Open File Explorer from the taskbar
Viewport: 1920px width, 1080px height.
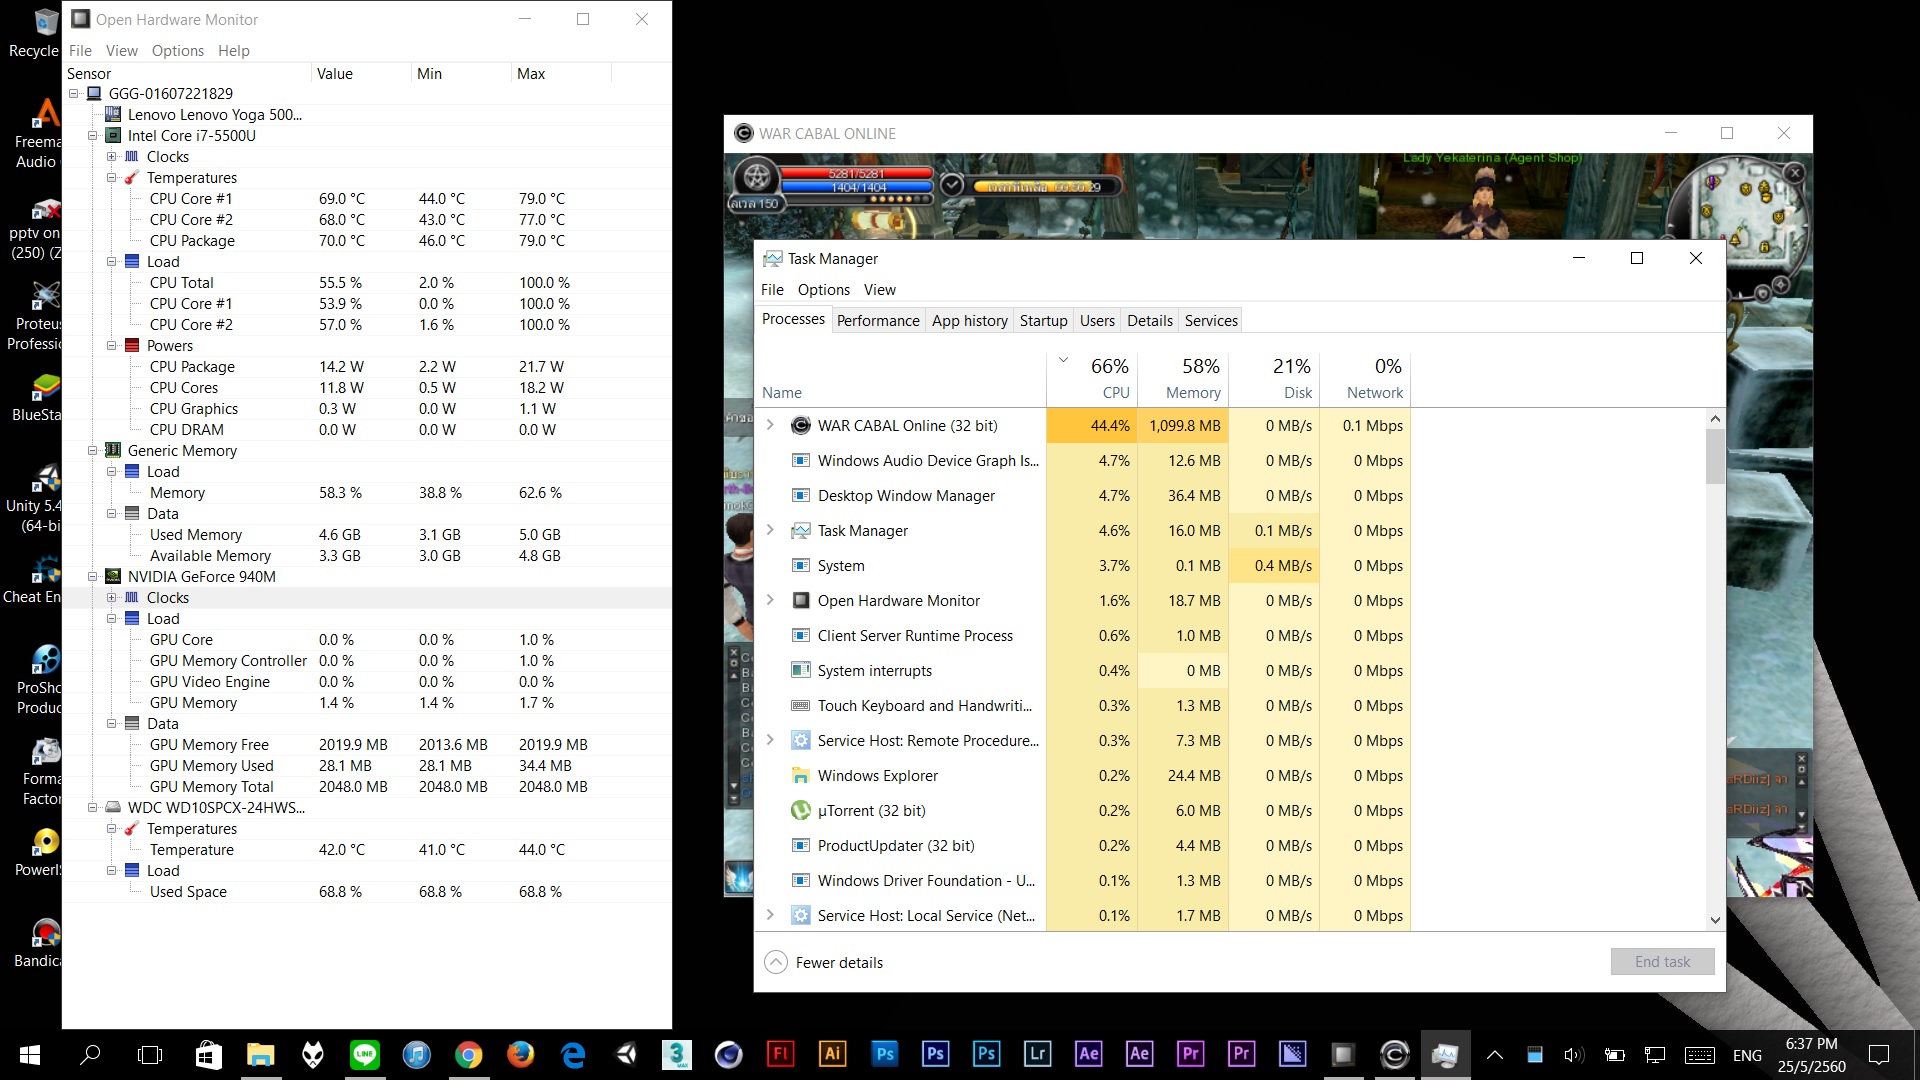click(x=260, y=1054)
